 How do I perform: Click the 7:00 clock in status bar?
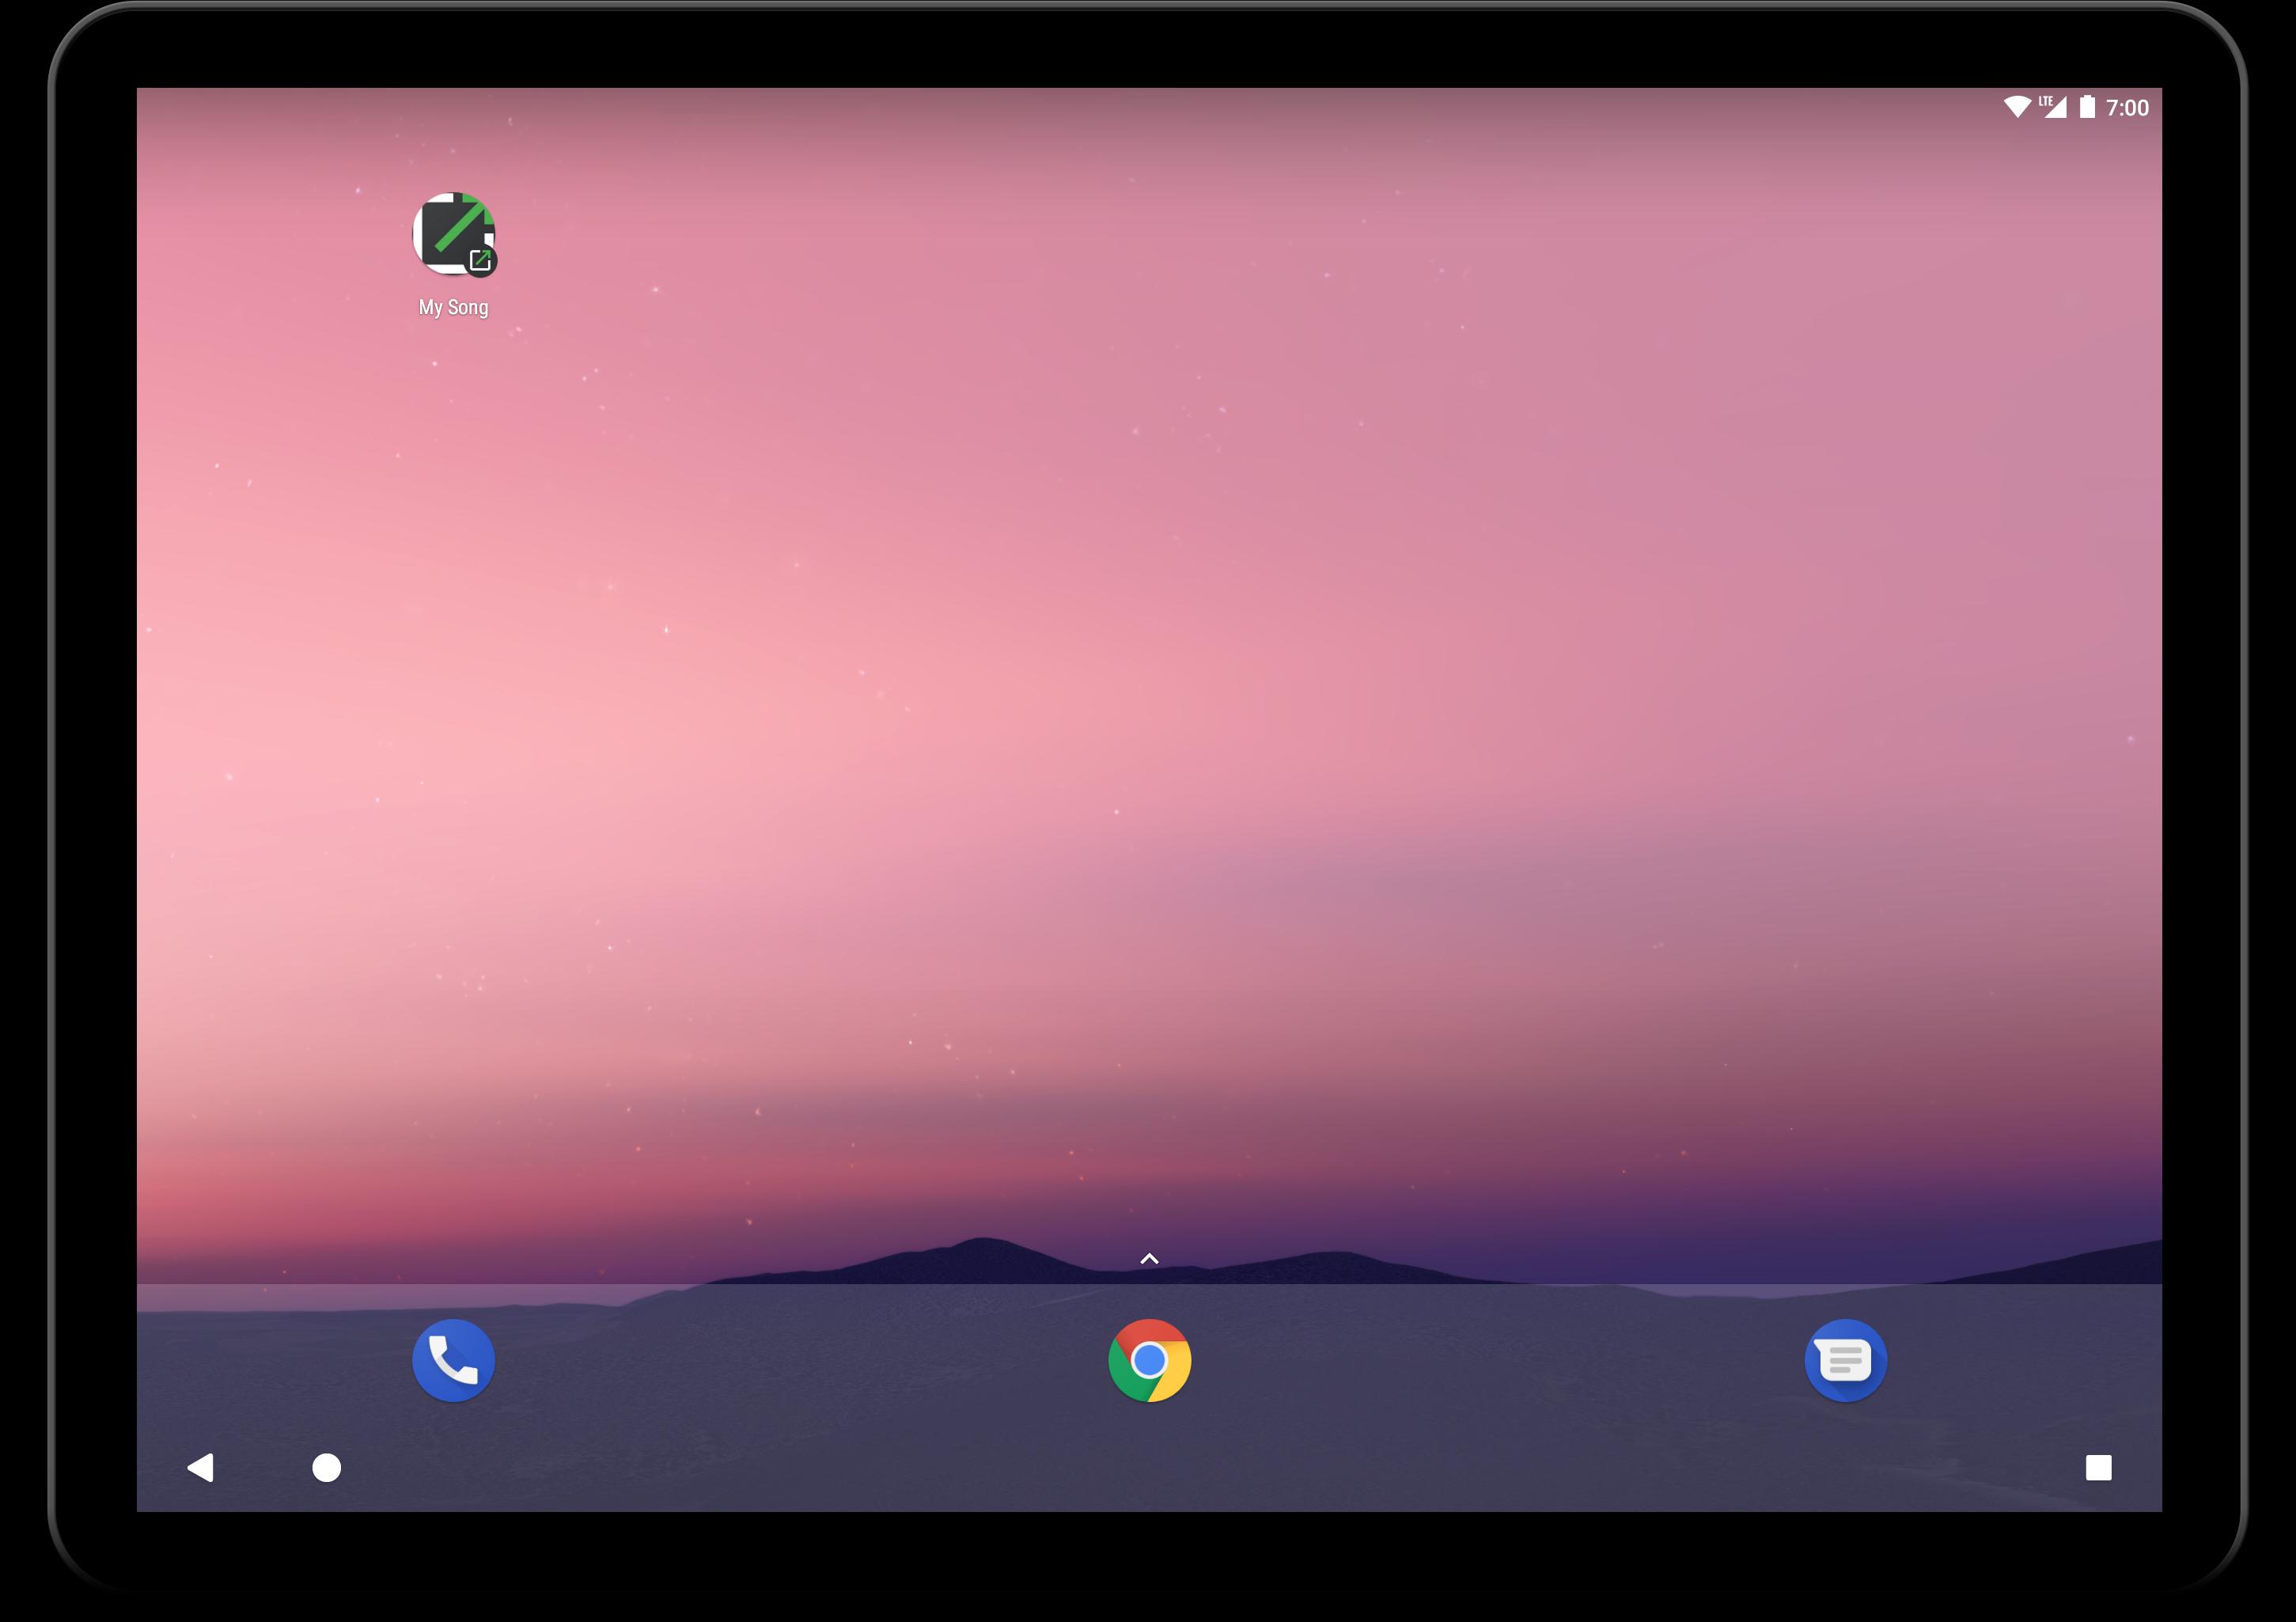(2127, 108)
